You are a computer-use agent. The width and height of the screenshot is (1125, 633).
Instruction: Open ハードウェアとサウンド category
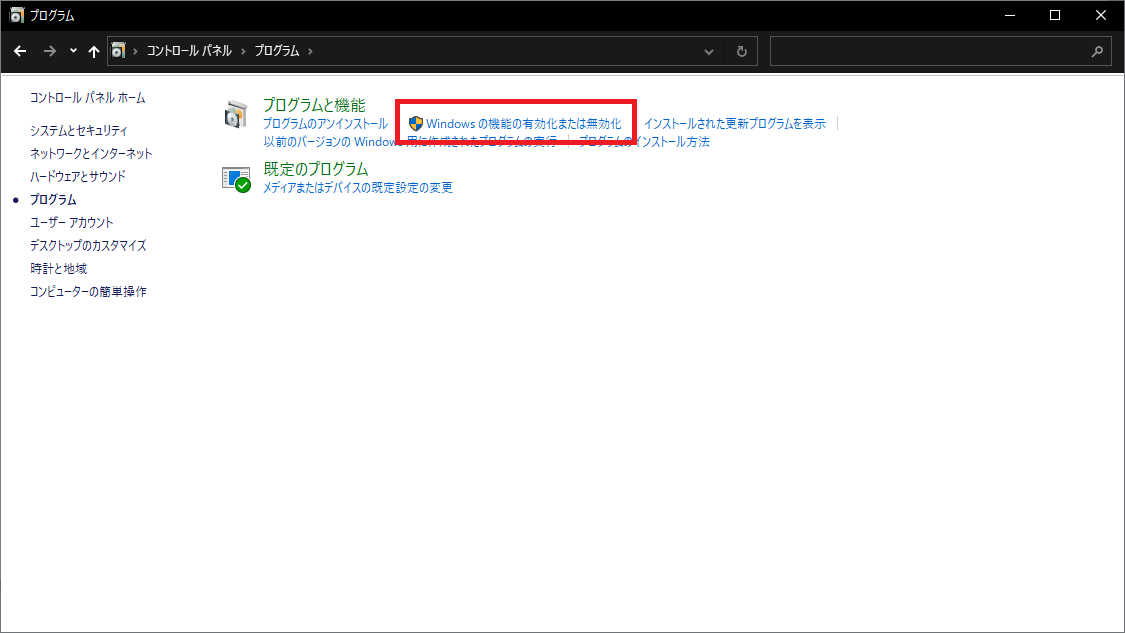pyautogui.click(x=77, y=177)
